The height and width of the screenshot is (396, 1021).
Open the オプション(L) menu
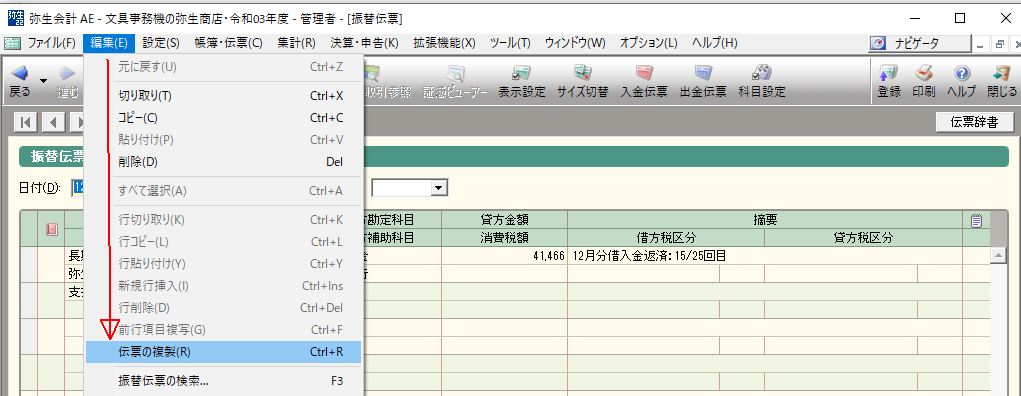[649, 43]
